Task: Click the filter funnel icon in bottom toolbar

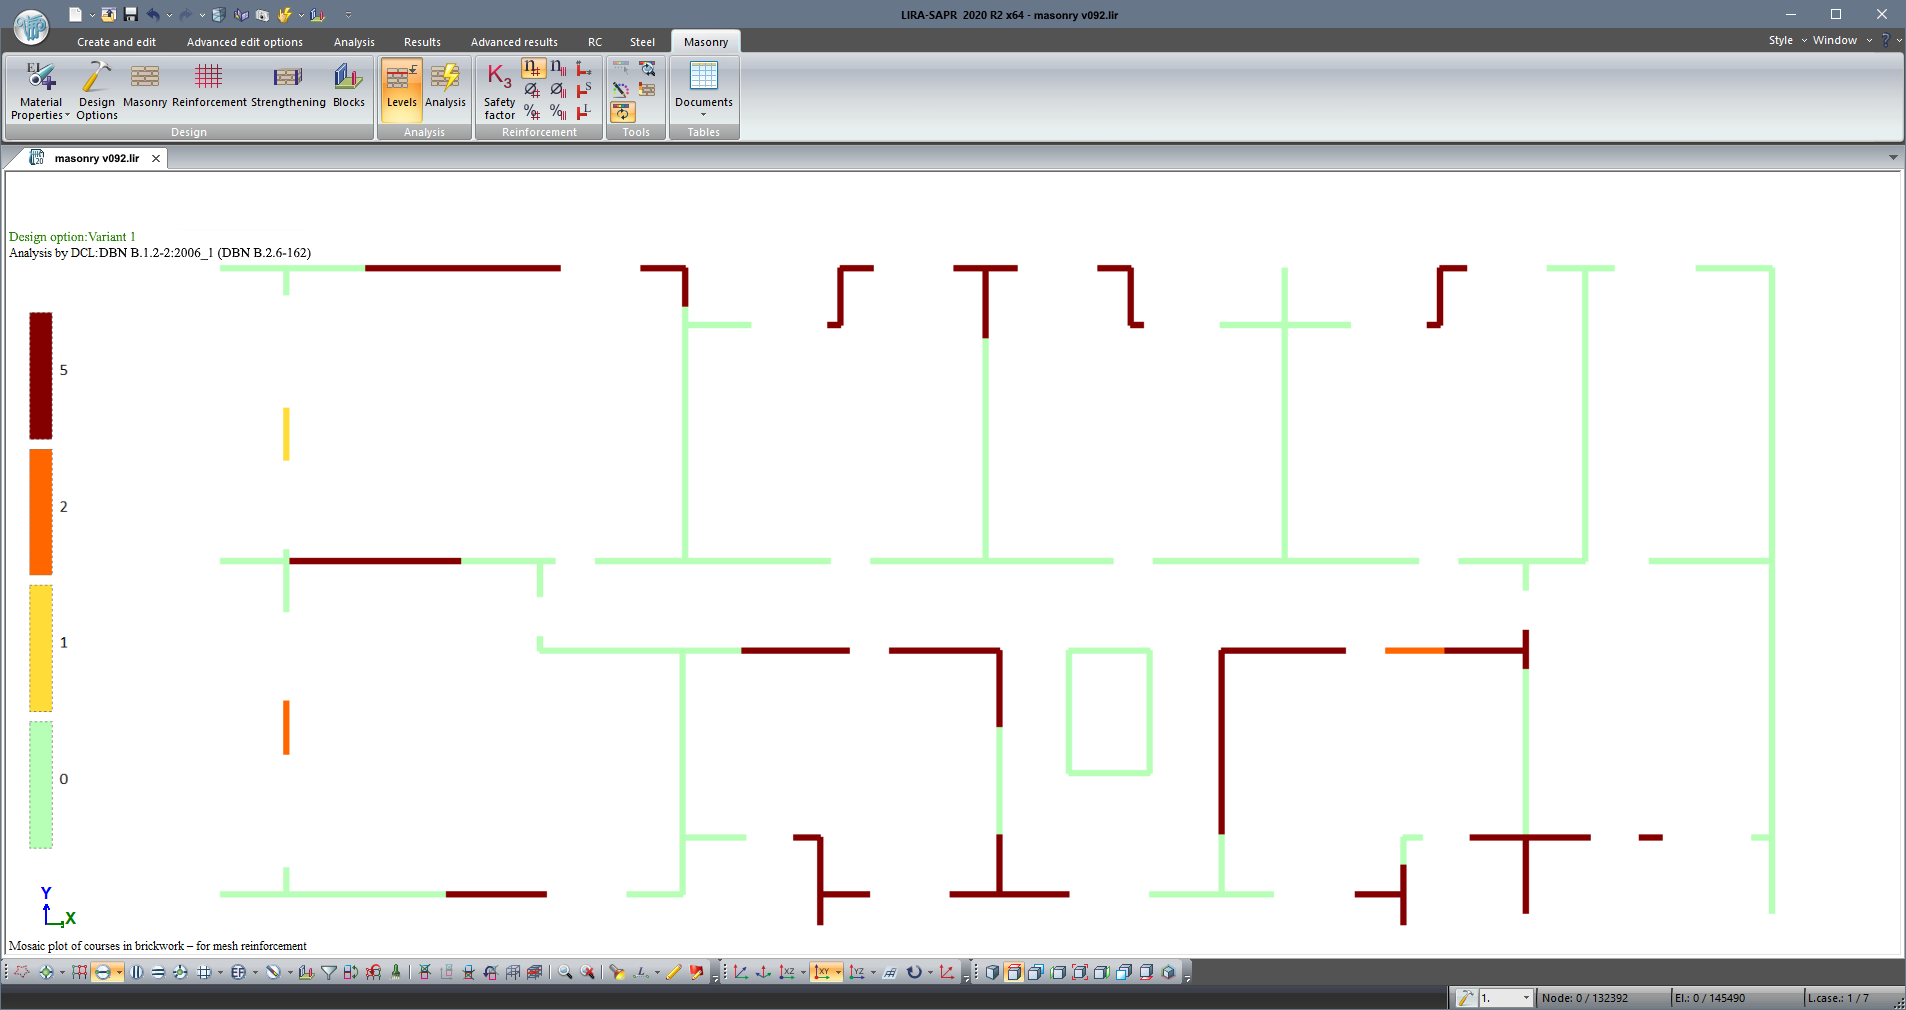Action: [x=328, y=972]
